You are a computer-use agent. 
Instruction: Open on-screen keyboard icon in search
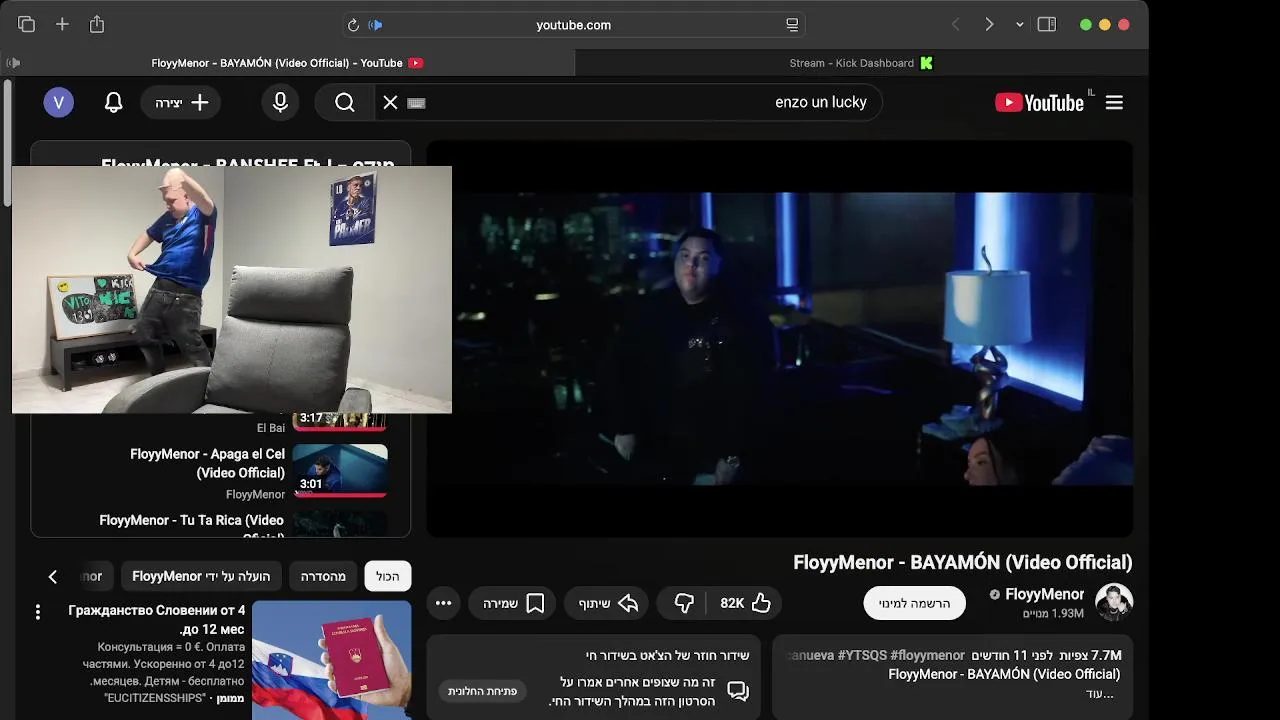pyautogui.click(x=416, y=103)
